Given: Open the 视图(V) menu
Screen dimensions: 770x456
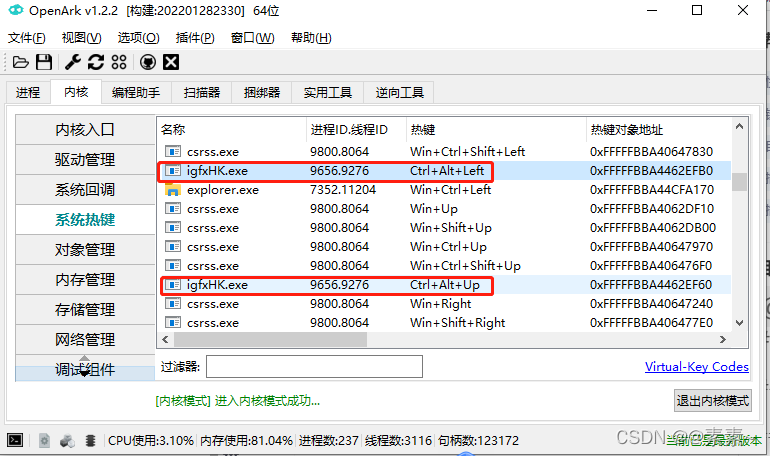Looking at the screenshot, I should 82,38.
